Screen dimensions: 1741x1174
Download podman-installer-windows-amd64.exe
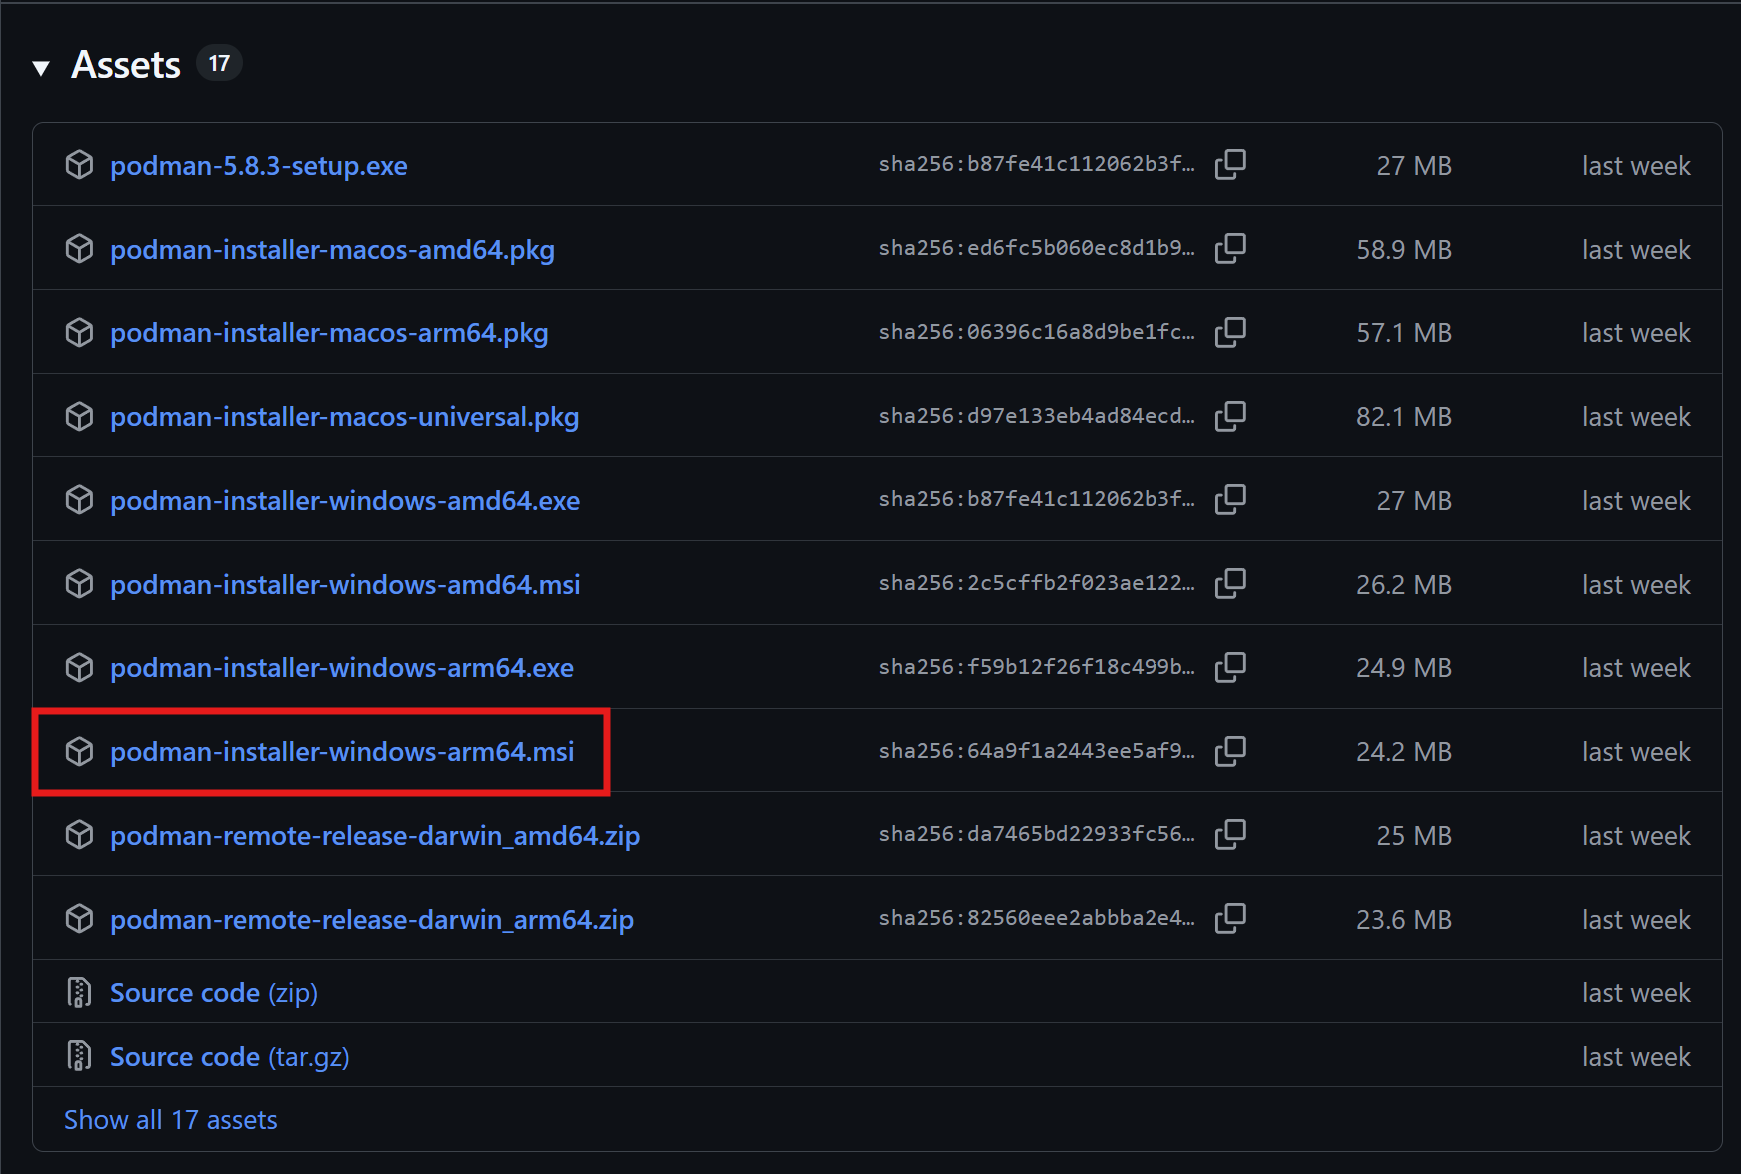pos(345,501)
